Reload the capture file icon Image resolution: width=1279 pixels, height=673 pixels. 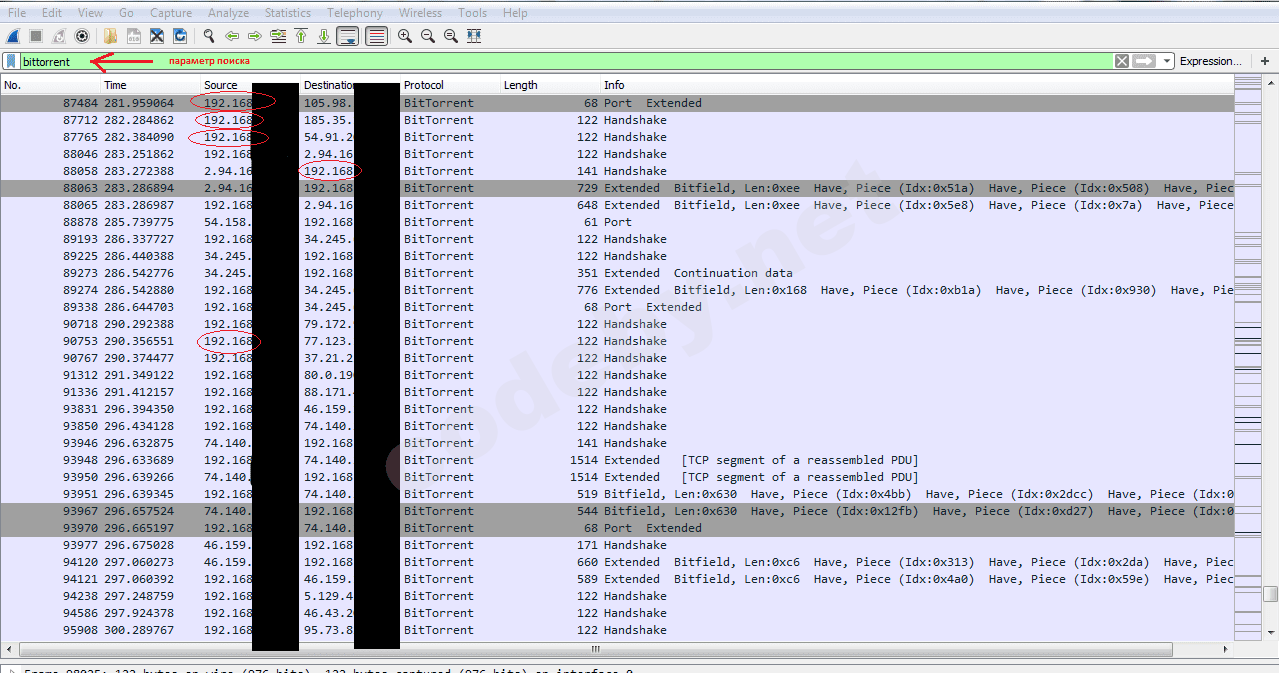(180, 36)
